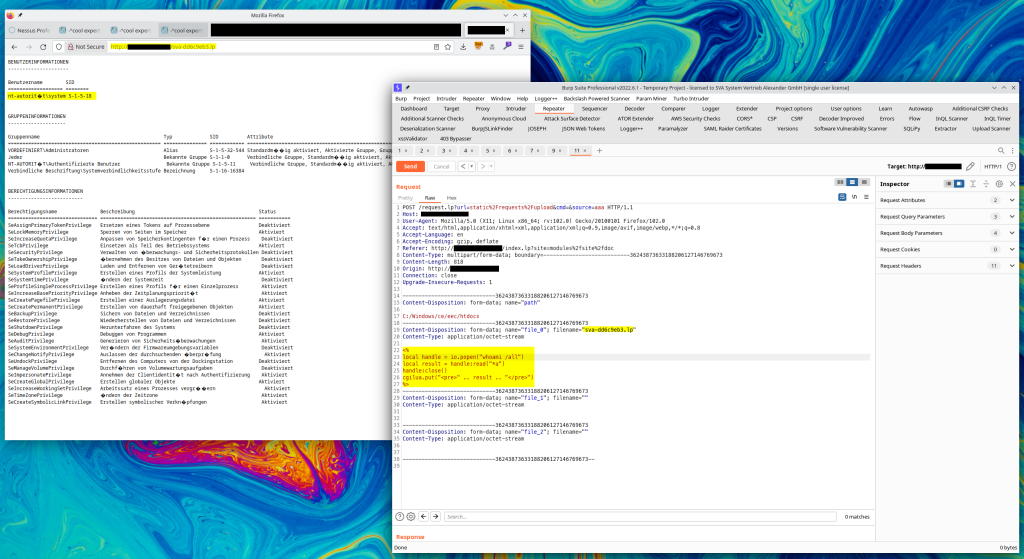Select top-bottom request/response layout
Image resolution: width=1024 pixels, height=559 pixels.
point(852,182)
